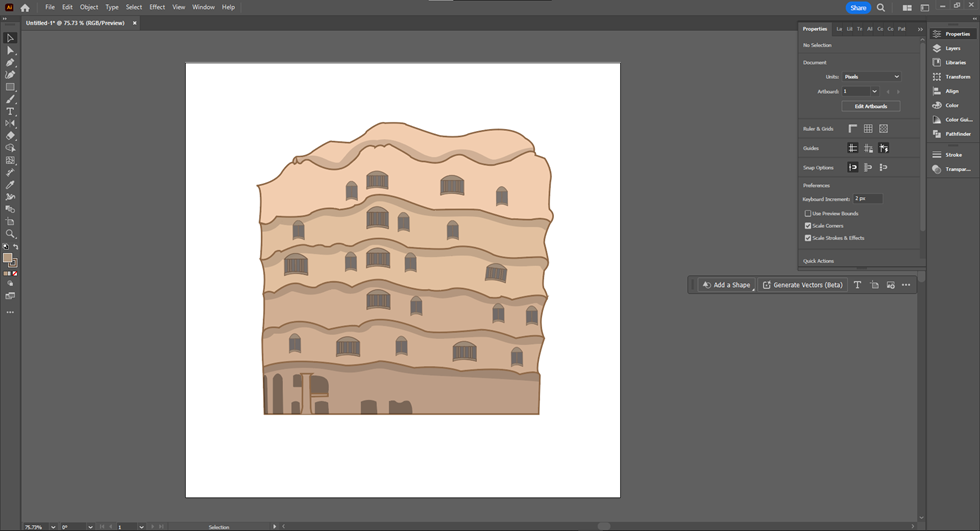Screen dimensions: 980x531
Task: Select the Eyedropper tool
Action: (10, 185)
